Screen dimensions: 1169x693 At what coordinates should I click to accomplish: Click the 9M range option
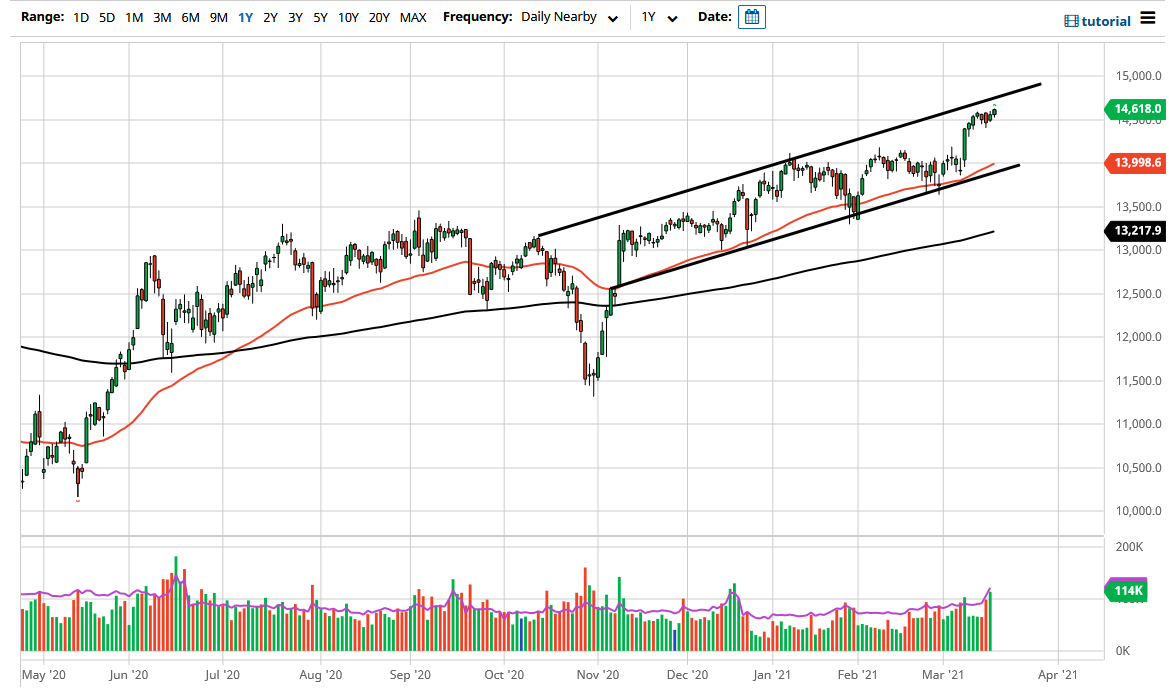pyautogui.click(x=218, y=17)
